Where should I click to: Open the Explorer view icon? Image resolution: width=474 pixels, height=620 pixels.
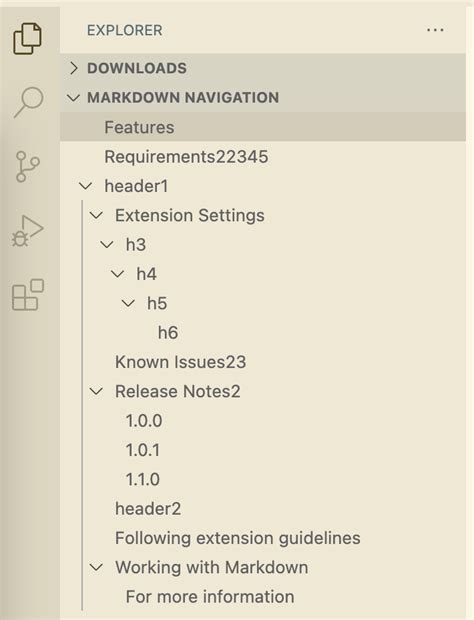pyautogui.click(x=27, y=38)
